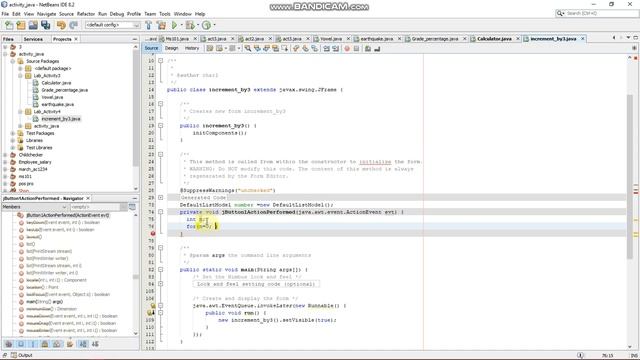The image size is (640, 360).
Task: Click the Comment editor toolbar icon
Action: point(368,49)
